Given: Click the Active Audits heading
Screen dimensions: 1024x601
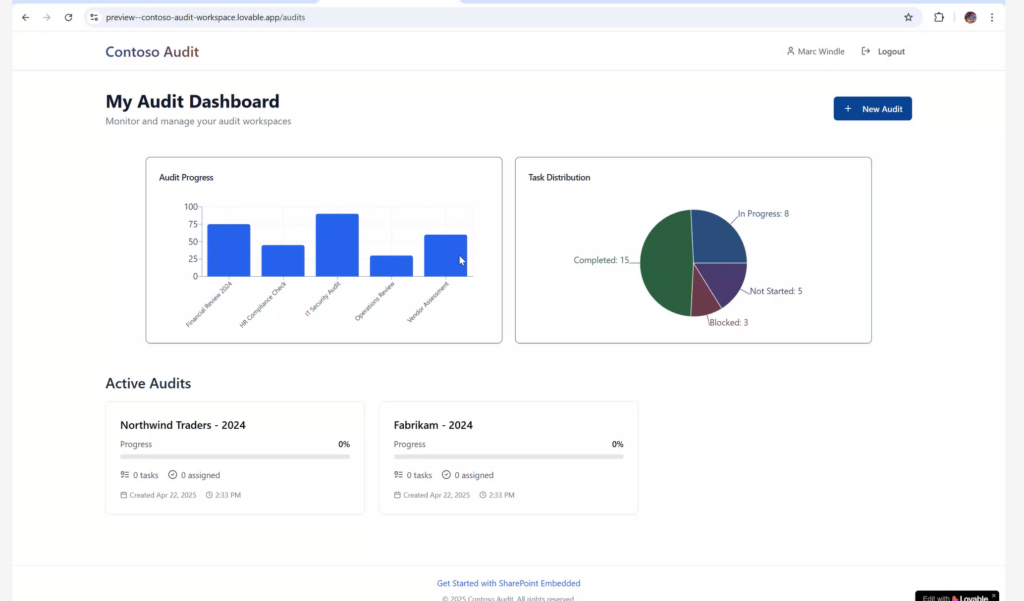Looking at the screenshot, I should coord(148,383).
